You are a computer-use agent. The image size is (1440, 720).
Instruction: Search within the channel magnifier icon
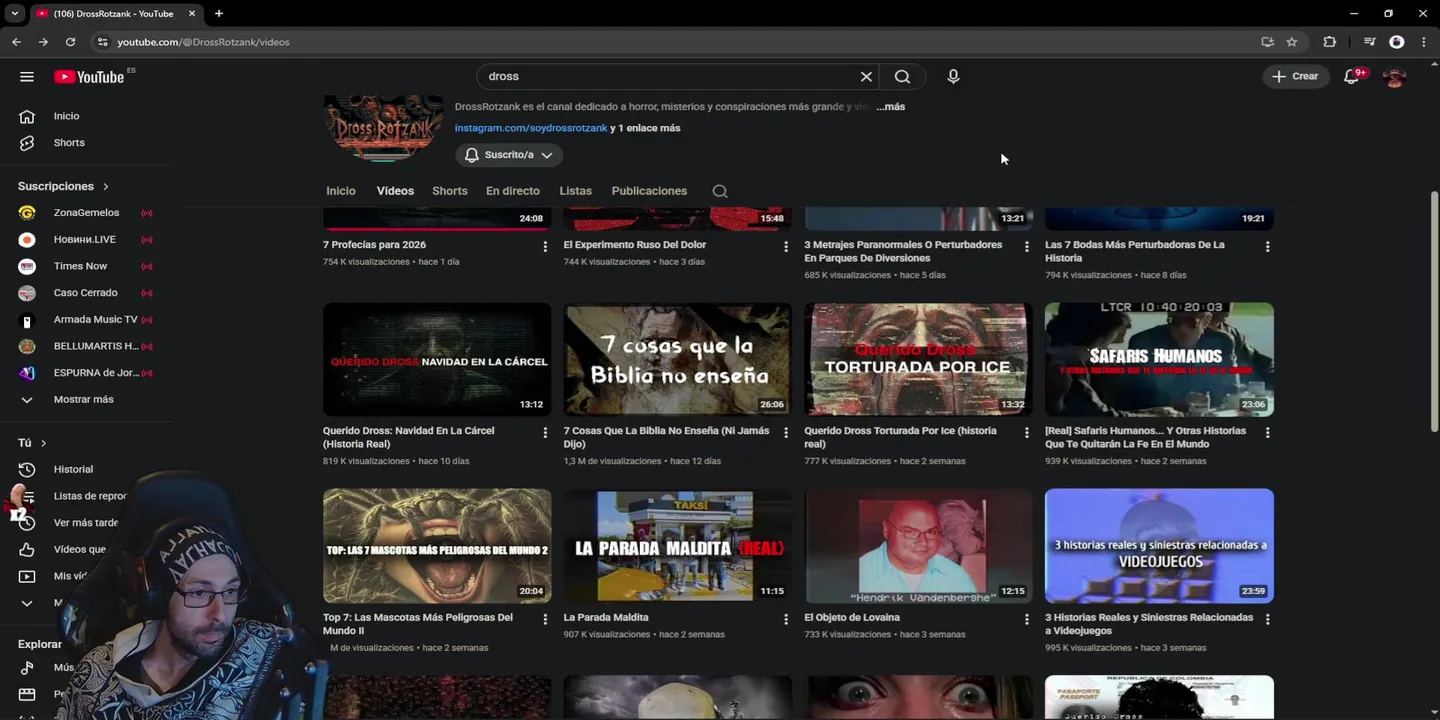720,191
